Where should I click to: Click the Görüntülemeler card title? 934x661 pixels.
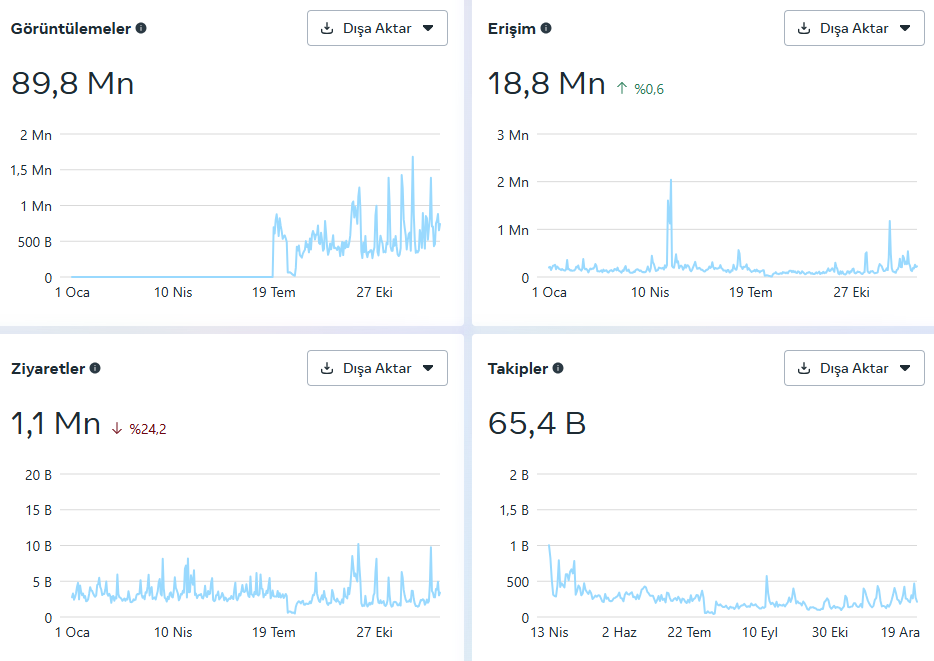71,29
